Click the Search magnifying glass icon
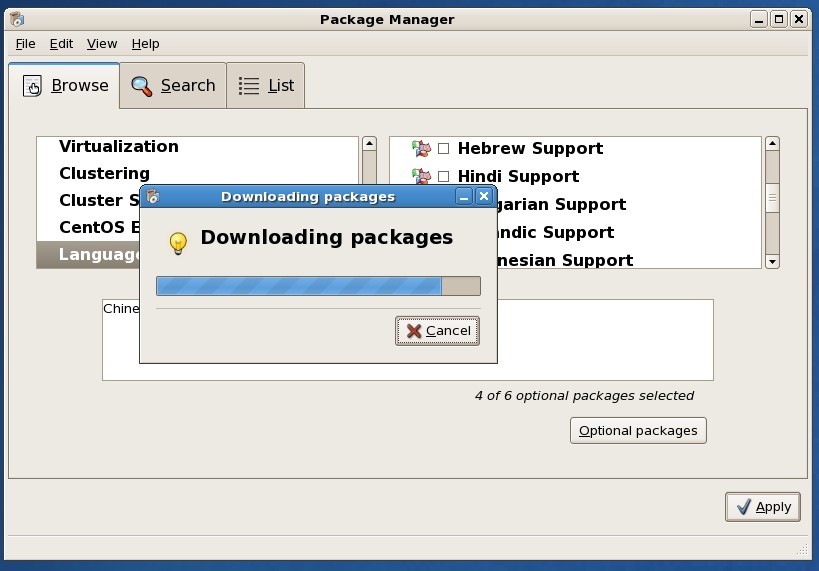 pyautogui.click(x=141, y=86)
